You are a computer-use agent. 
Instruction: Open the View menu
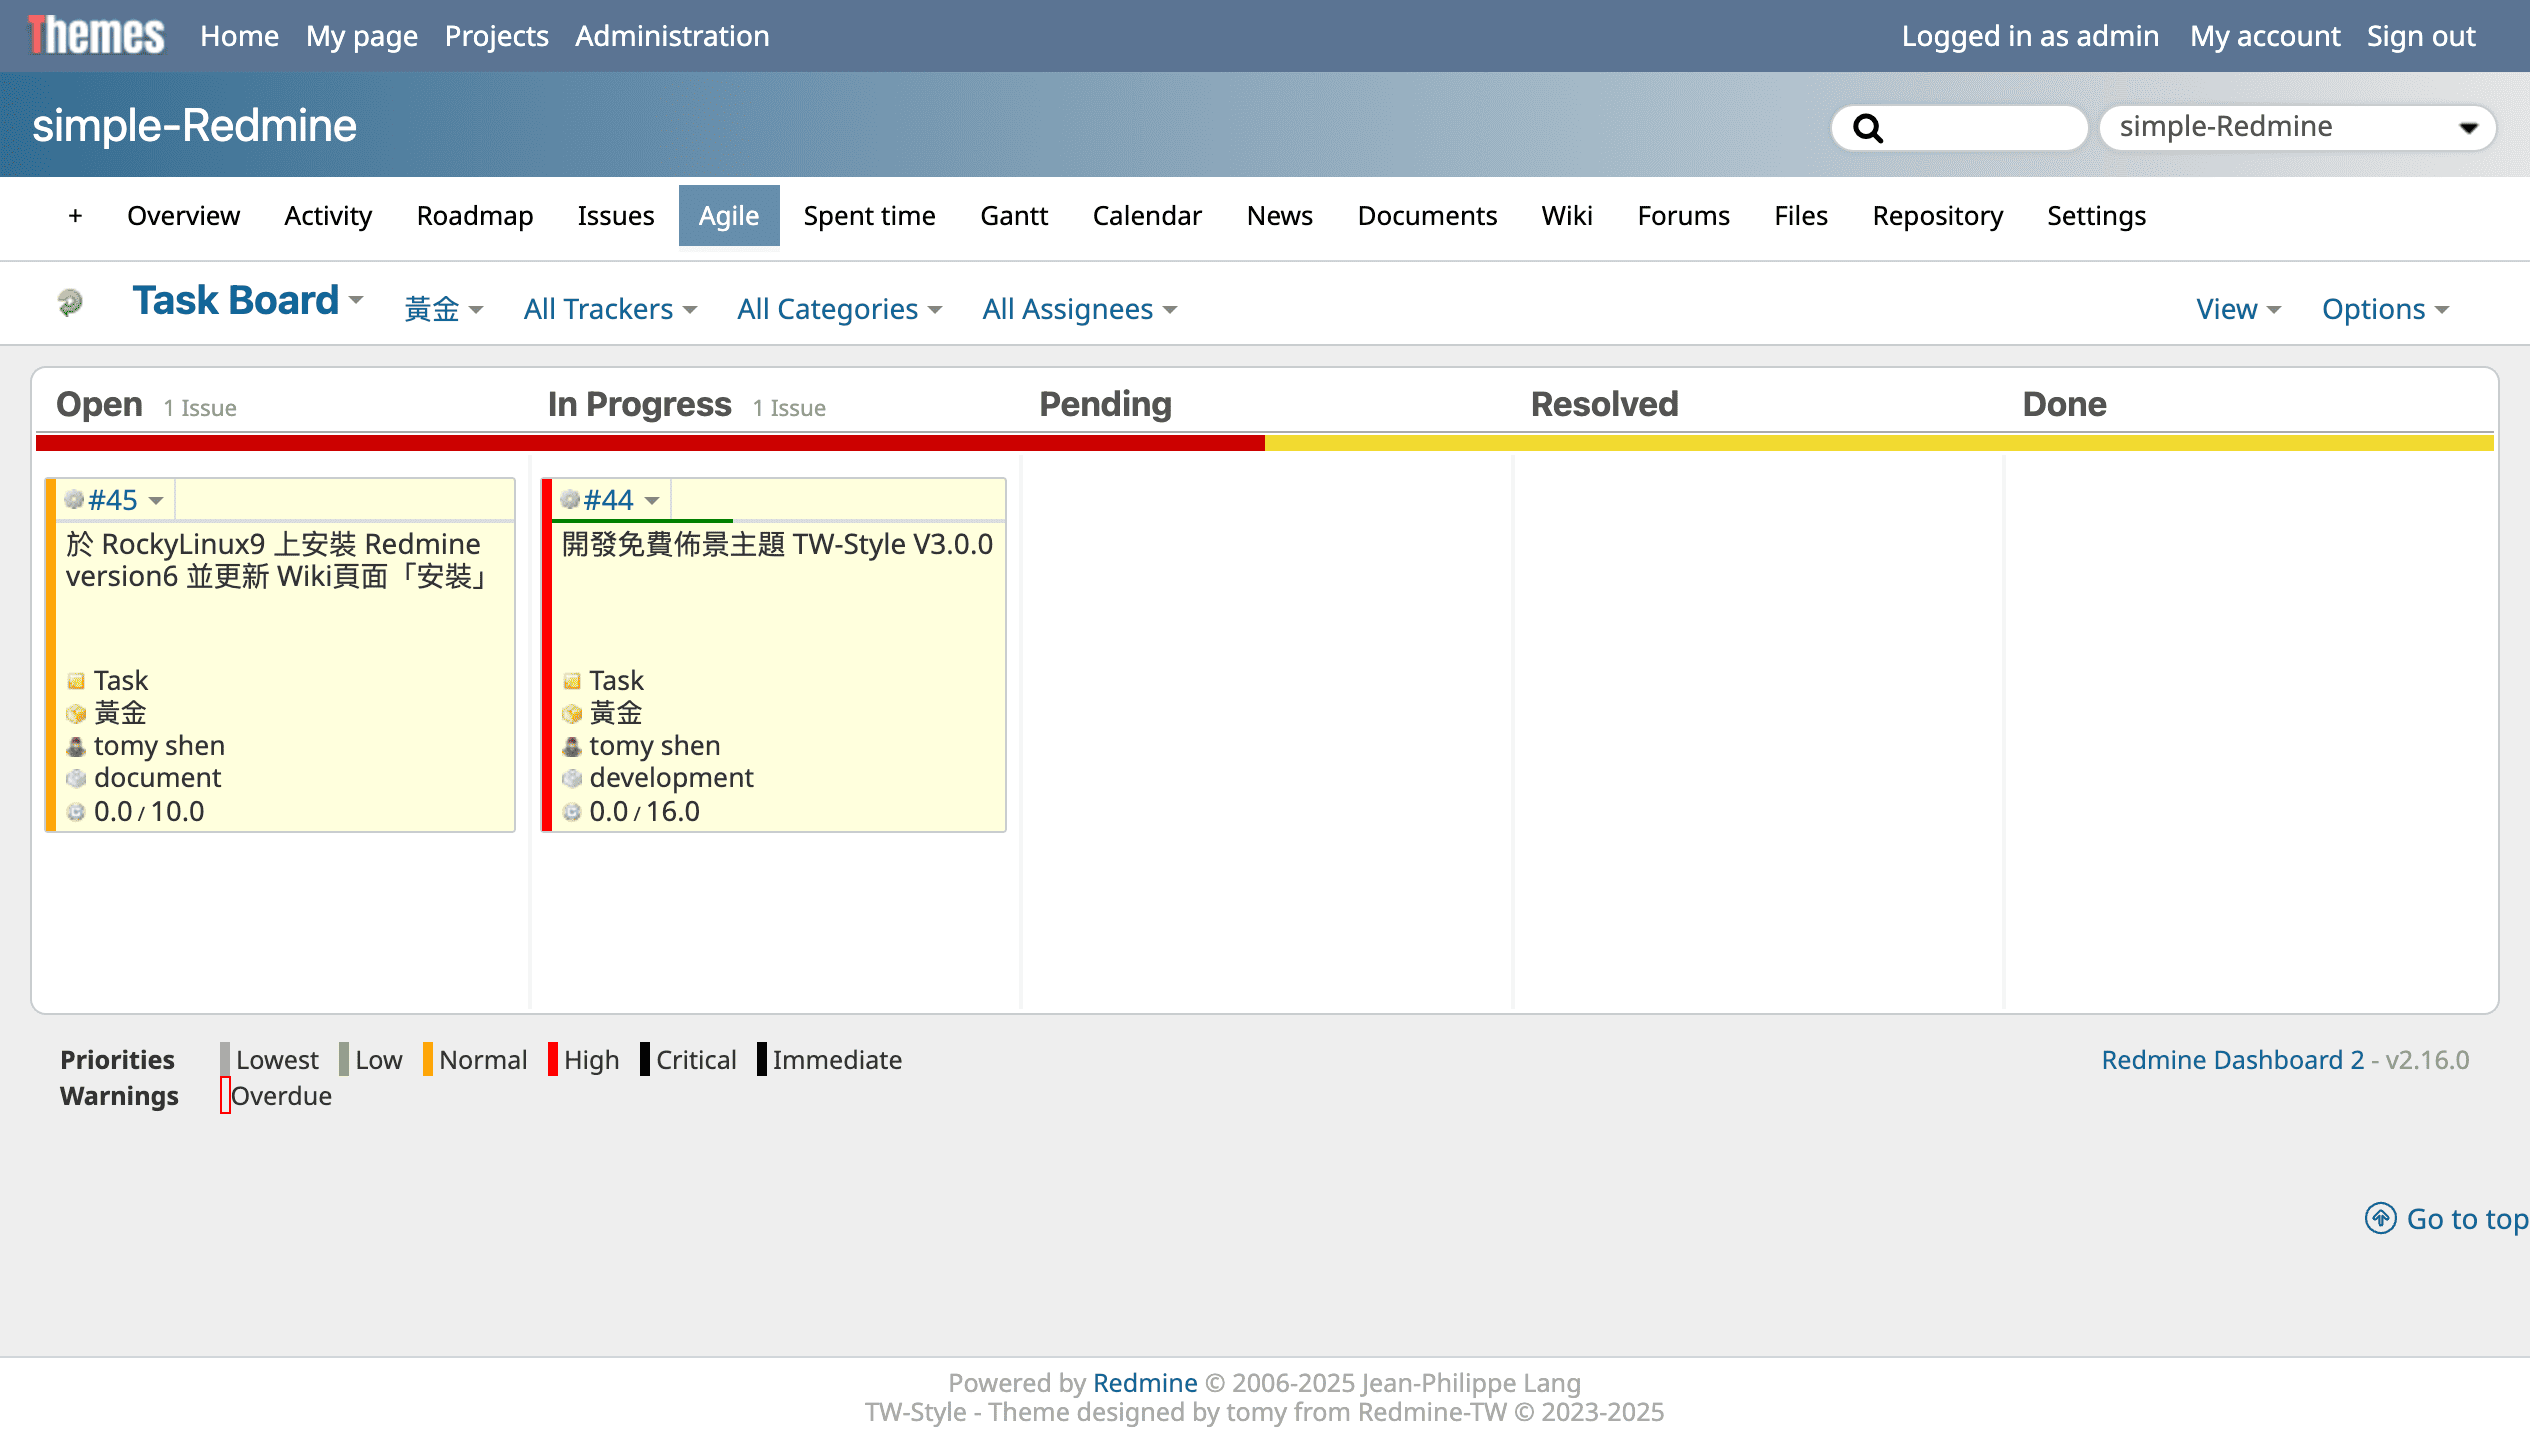coord(2237,309)
